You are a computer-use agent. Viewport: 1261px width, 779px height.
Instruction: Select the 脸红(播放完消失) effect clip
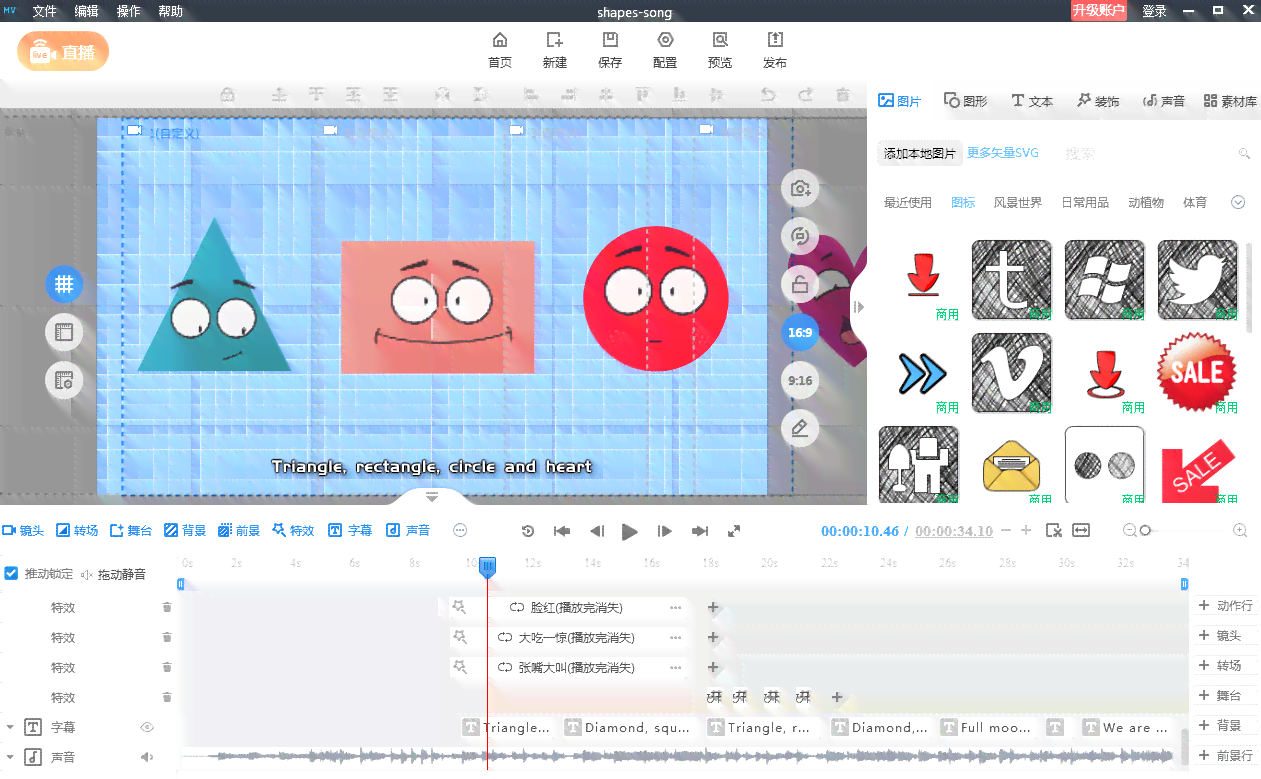point(566,607)
